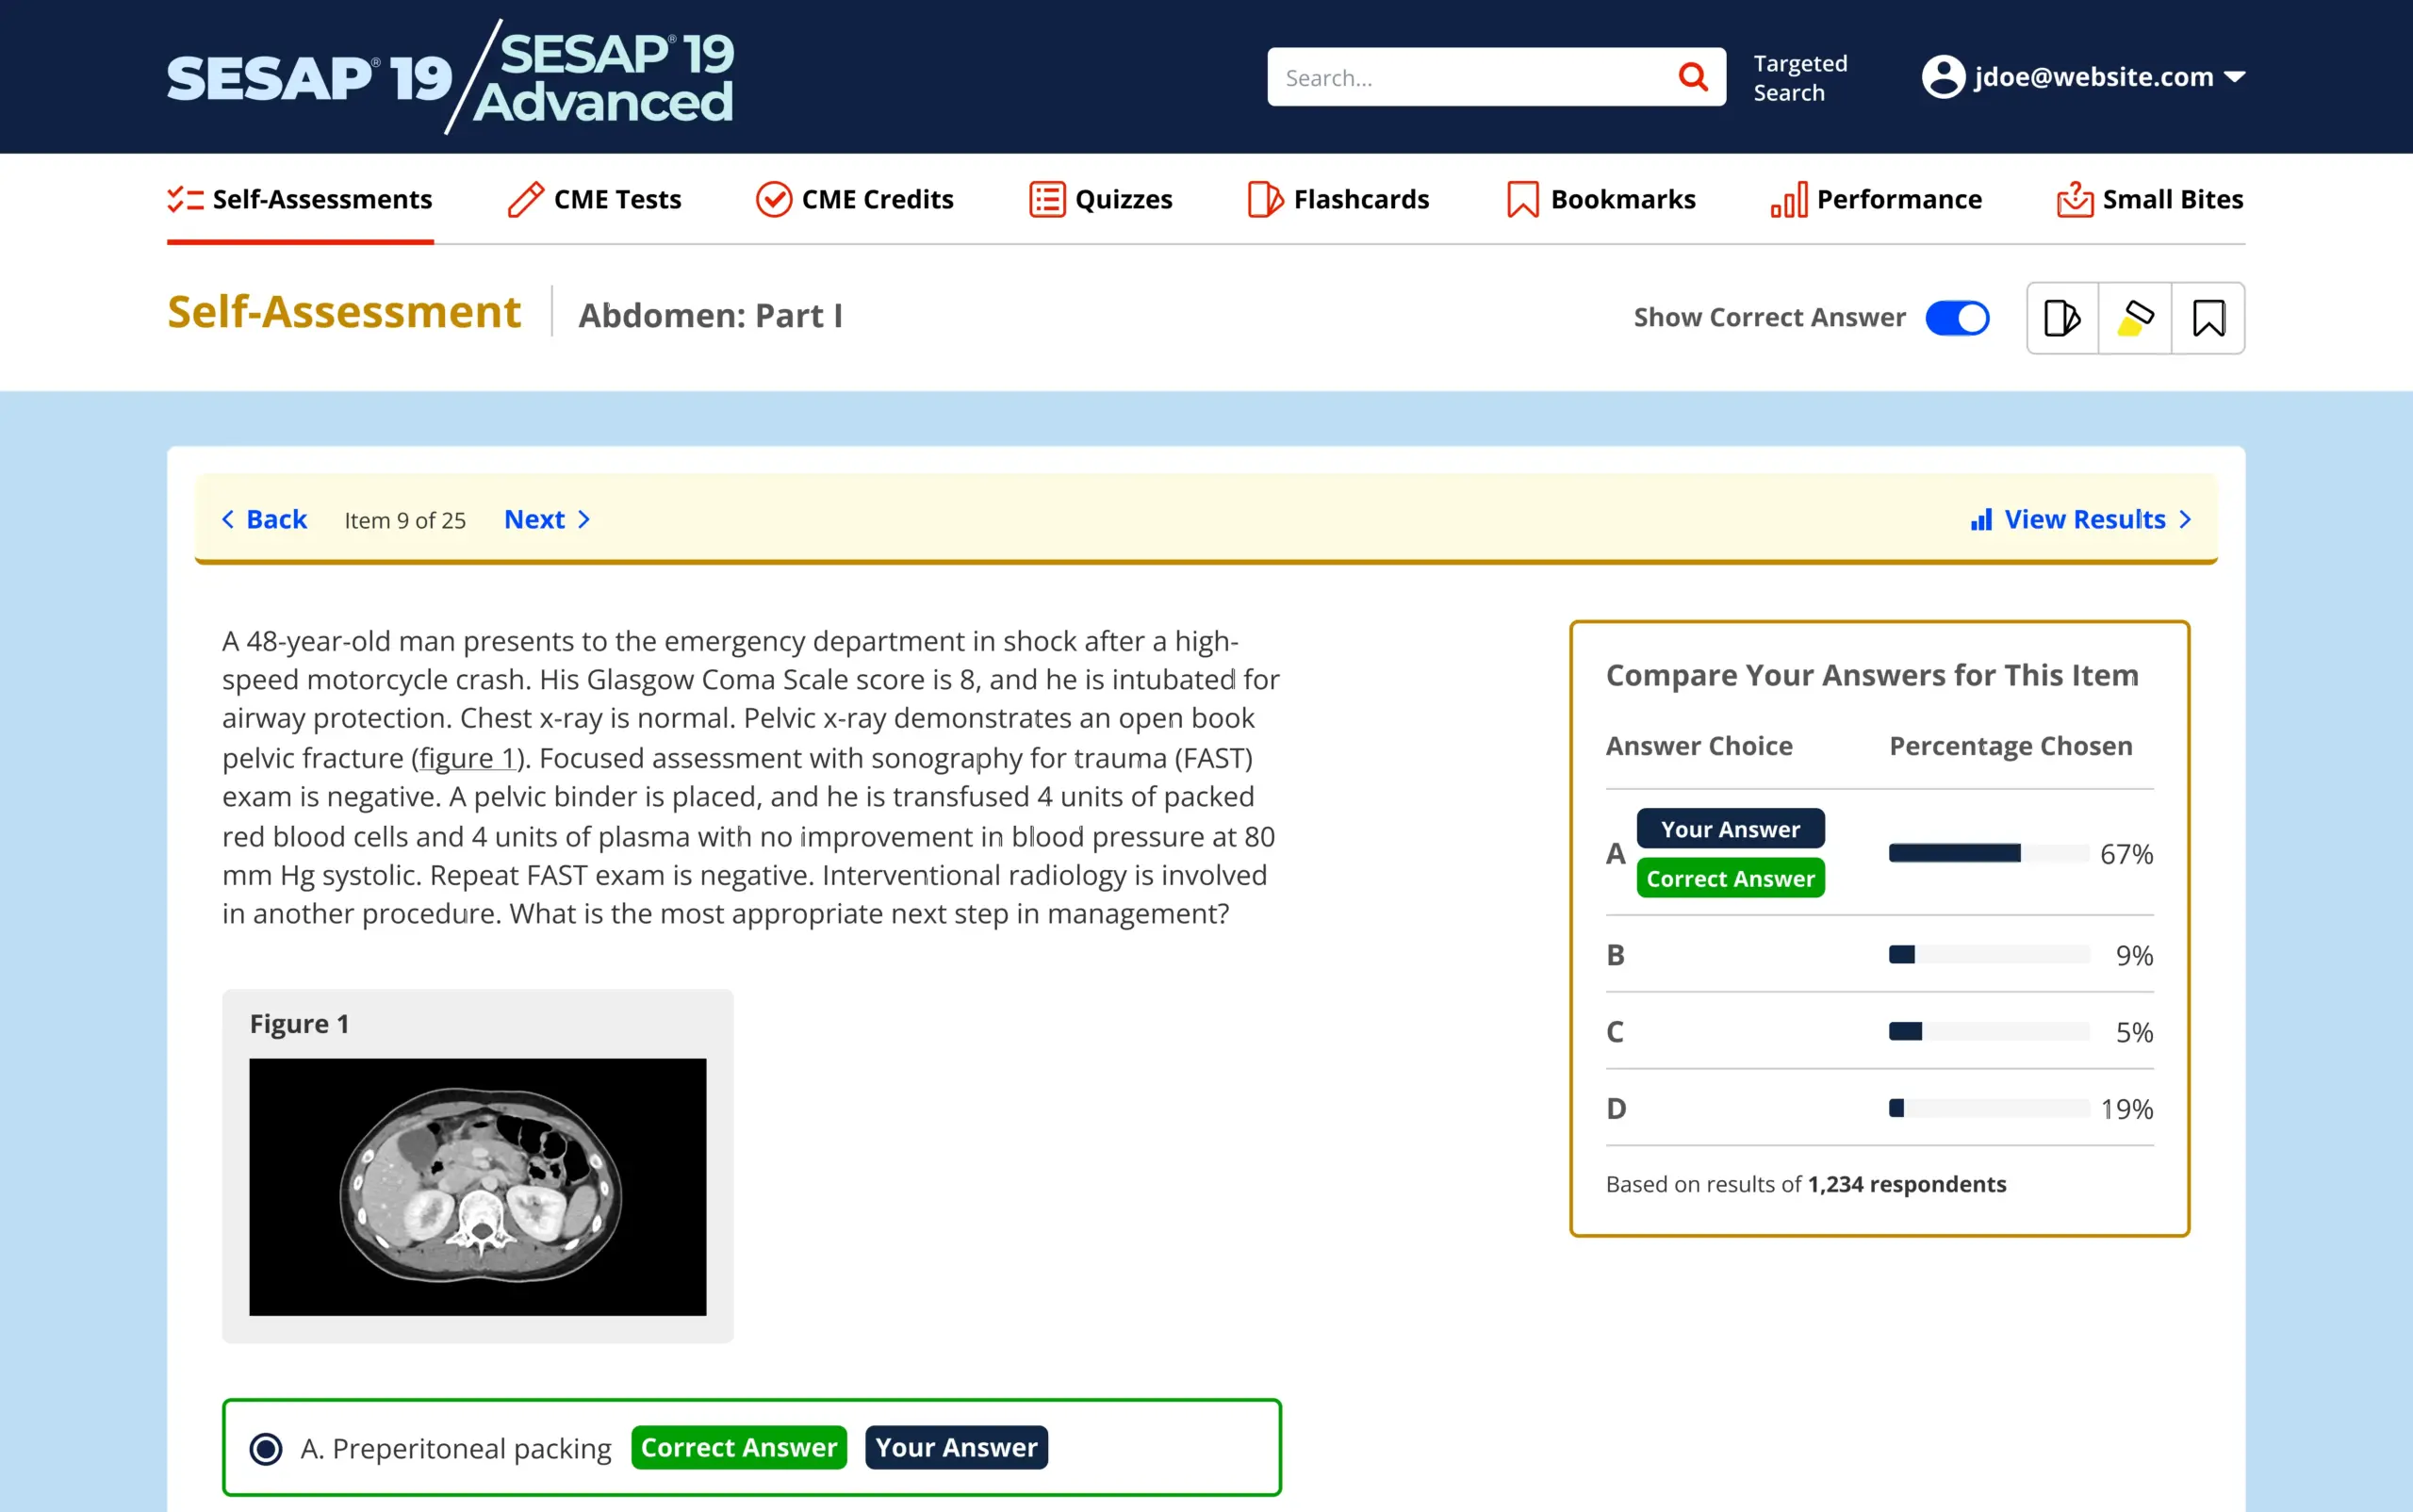Click the View Results chart icon
Screen dimensions: 2413x1512
pyautogui.click(x=1981, y=520)
